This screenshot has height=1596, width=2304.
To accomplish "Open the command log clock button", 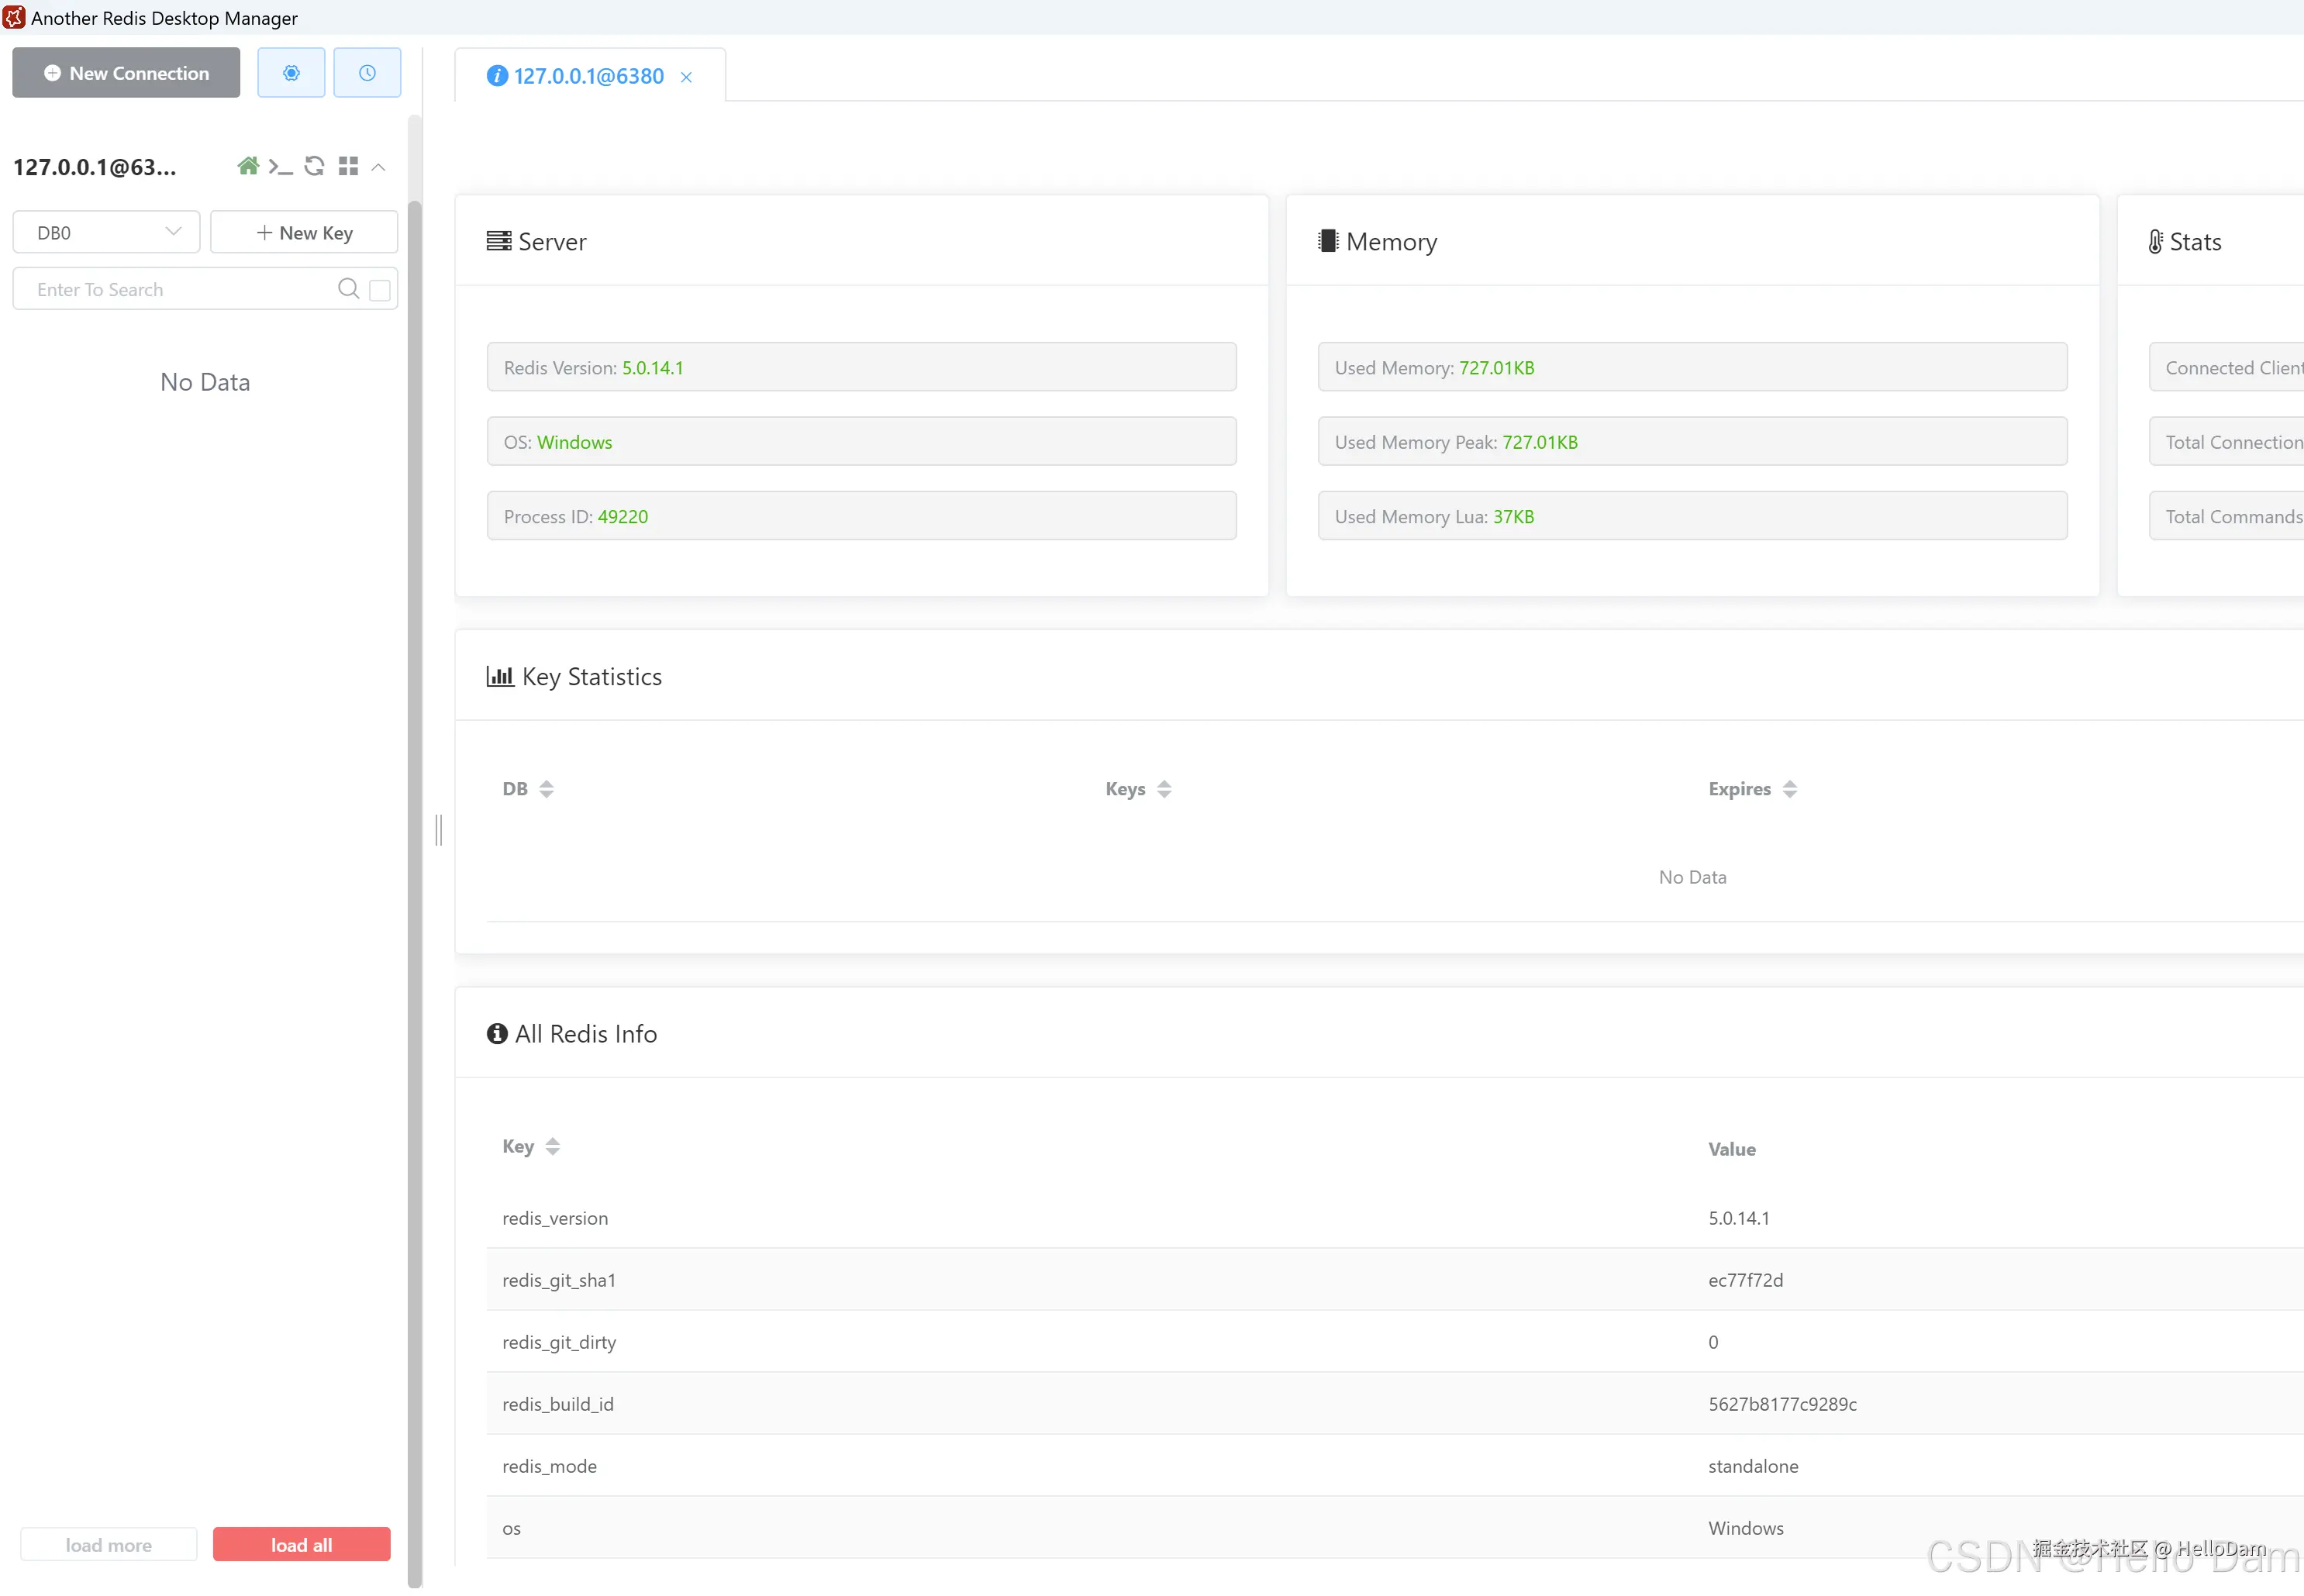I will (x=367, y=73).
